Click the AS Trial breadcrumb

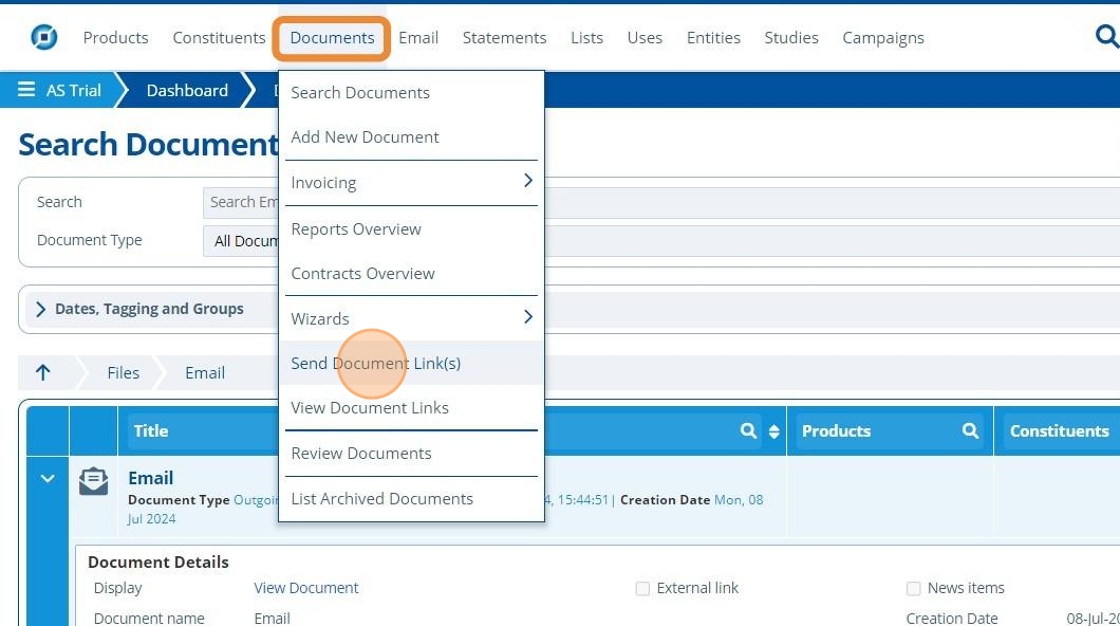pyautogui.click(x=74, y=90)
